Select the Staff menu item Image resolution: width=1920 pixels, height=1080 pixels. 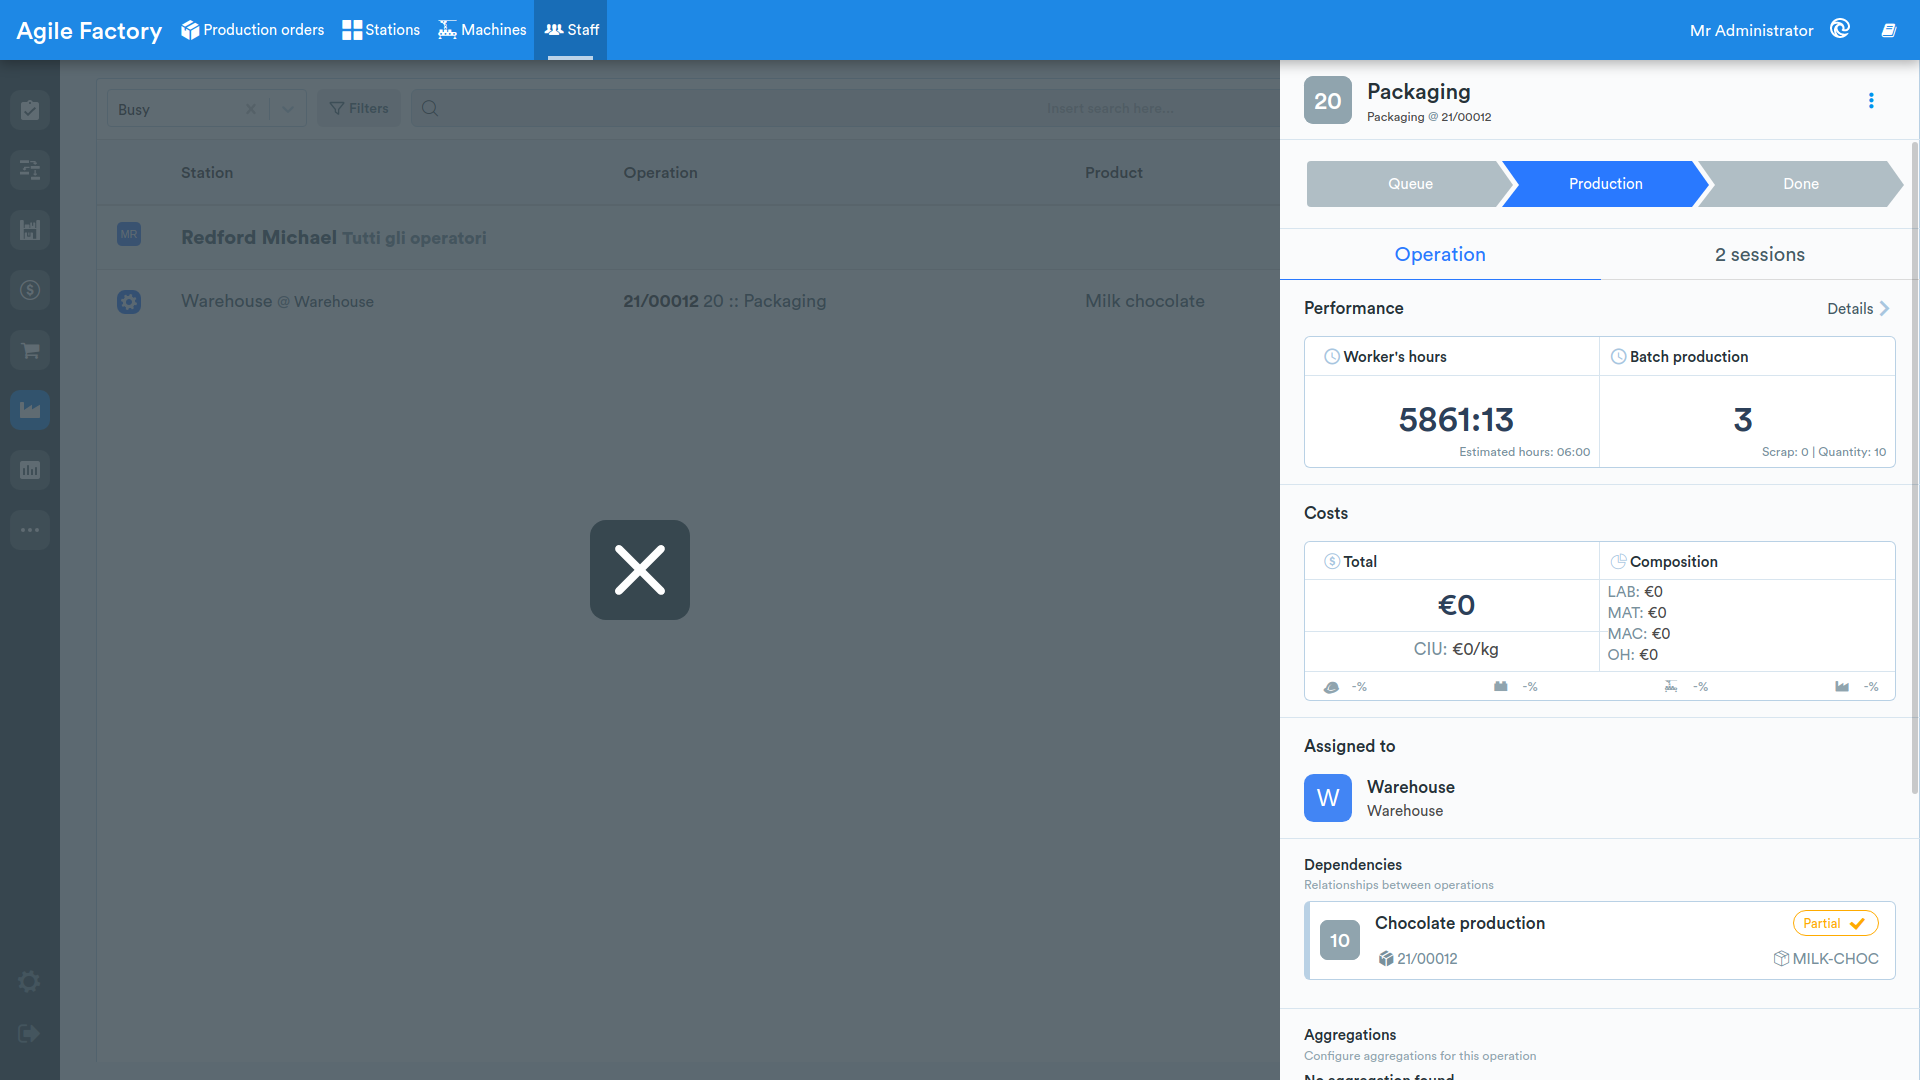pos(571,30)
